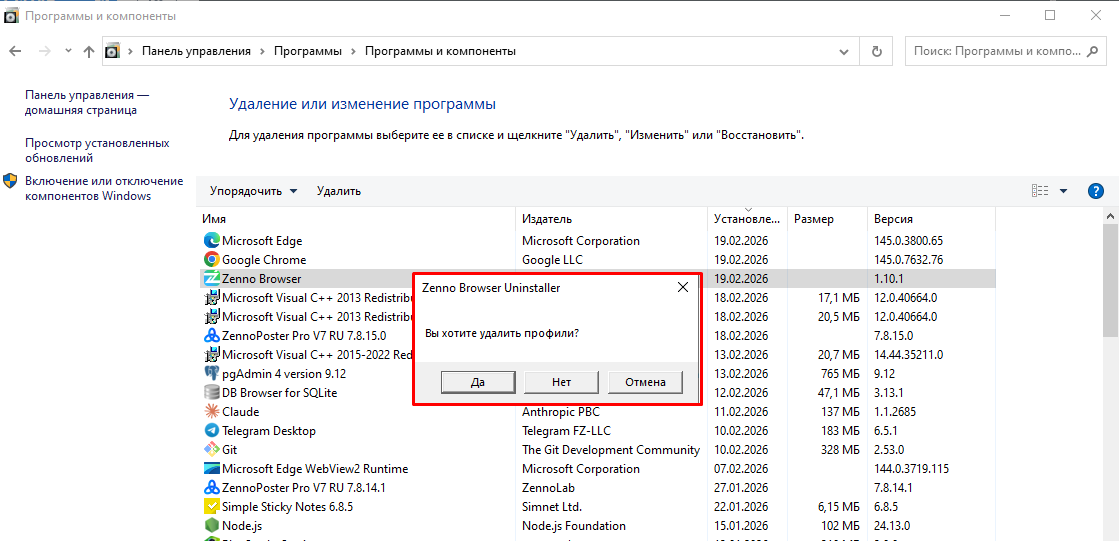Click the Visual C++ 2013 17,1 МБ icon
Screen dimensions: 1119x541
pyautogui.click(x=211, y=298)
